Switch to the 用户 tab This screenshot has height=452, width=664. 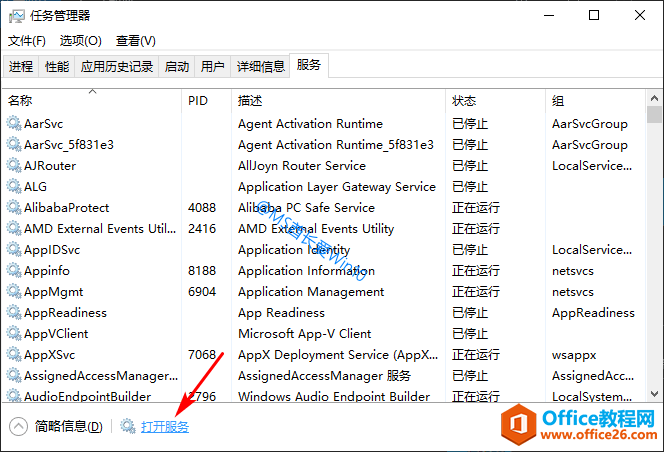tap(213, 67)
